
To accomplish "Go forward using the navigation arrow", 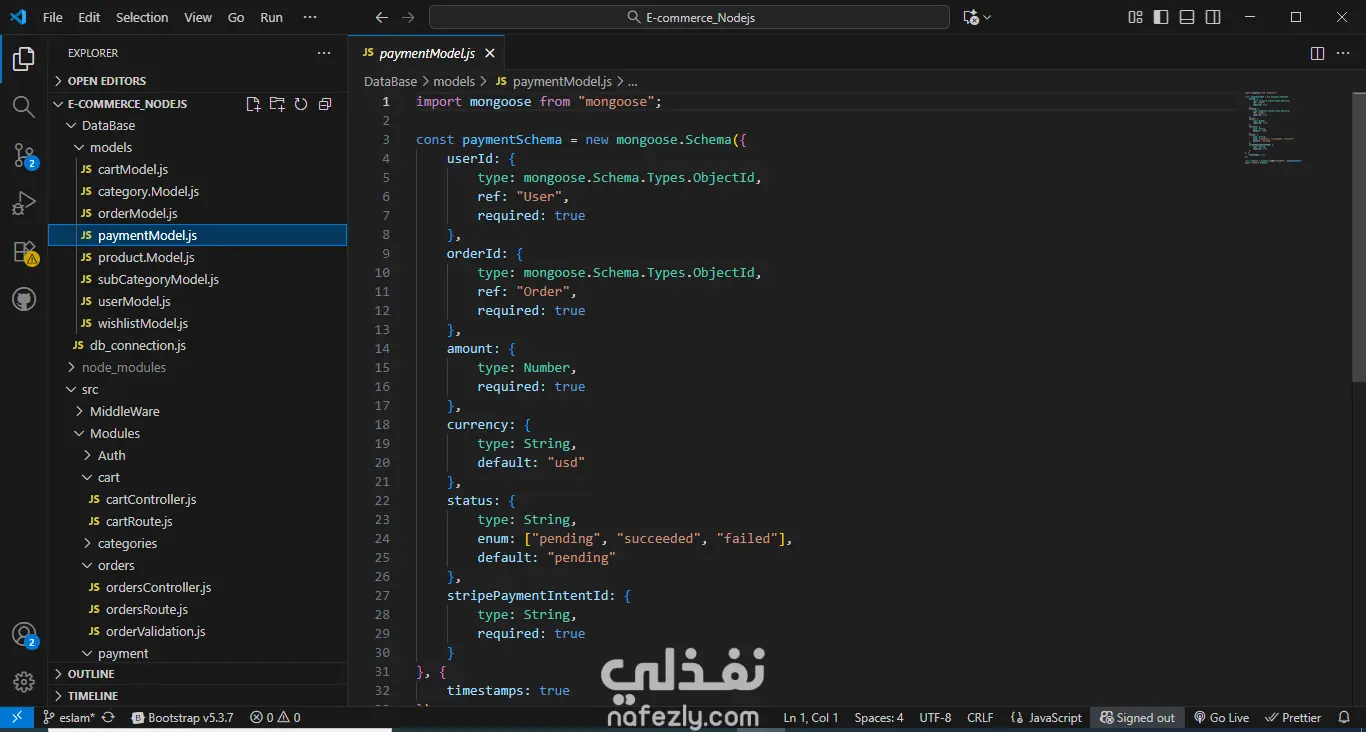I will tap(407, 17).
